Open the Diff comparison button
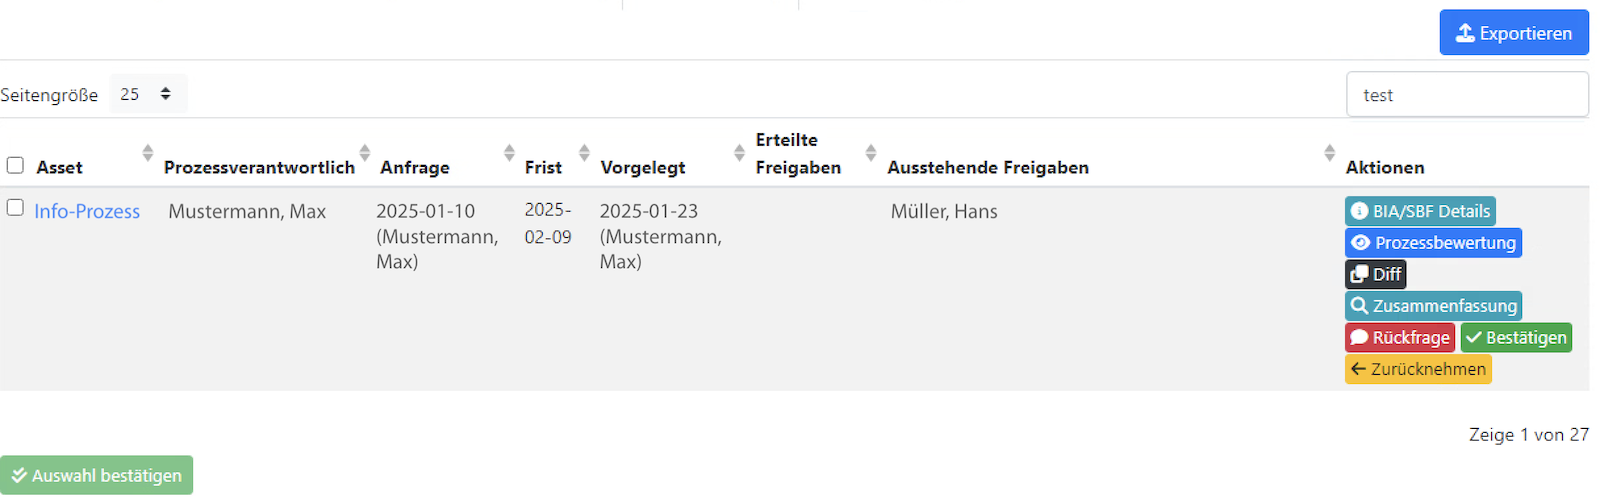Screen dimensions: 1600x504 [x=1375, y=274]
